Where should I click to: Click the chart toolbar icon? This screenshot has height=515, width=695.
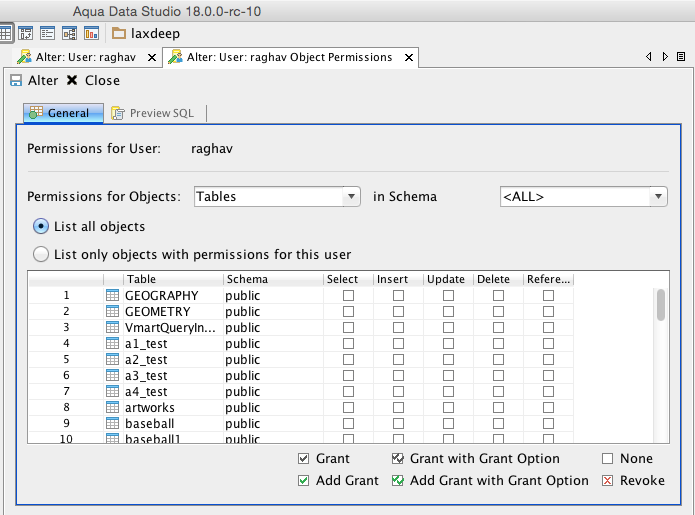pos(89,33)
